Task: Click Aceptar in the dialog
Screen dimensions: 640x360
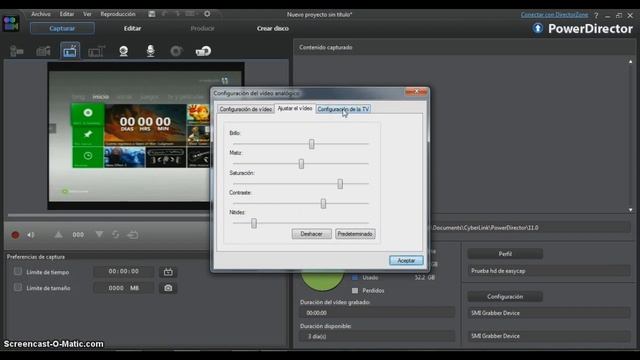Action: [406, 260]
